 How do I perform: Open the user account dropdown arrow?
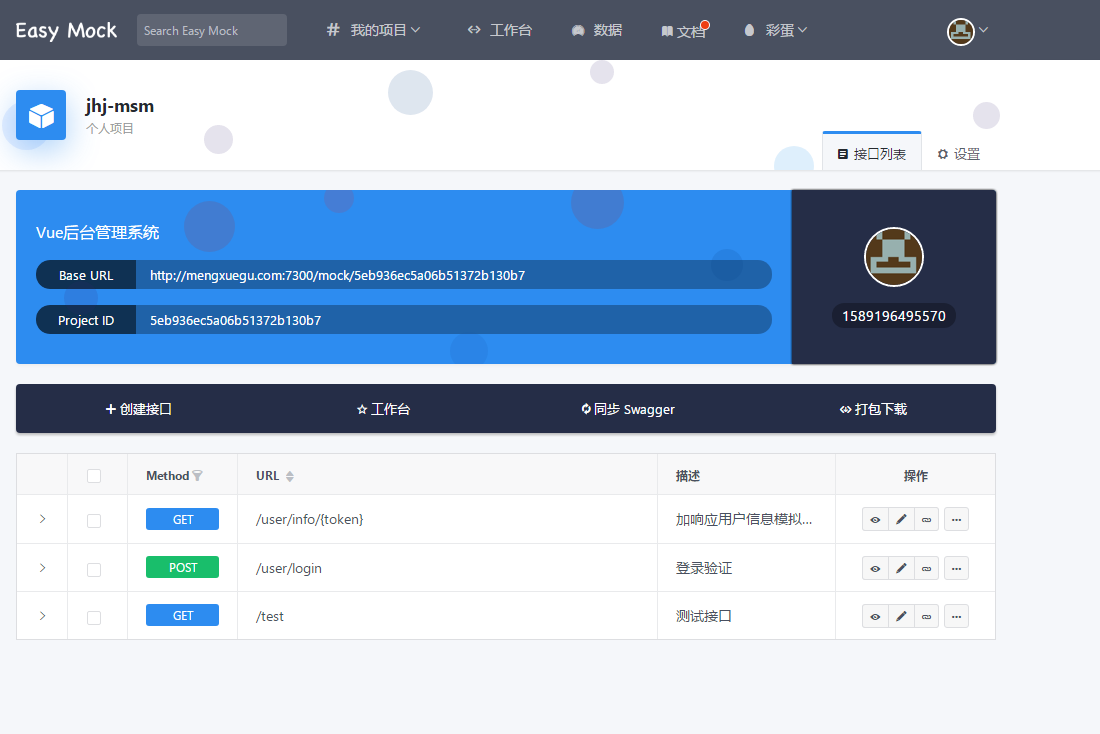pos(984,30)
